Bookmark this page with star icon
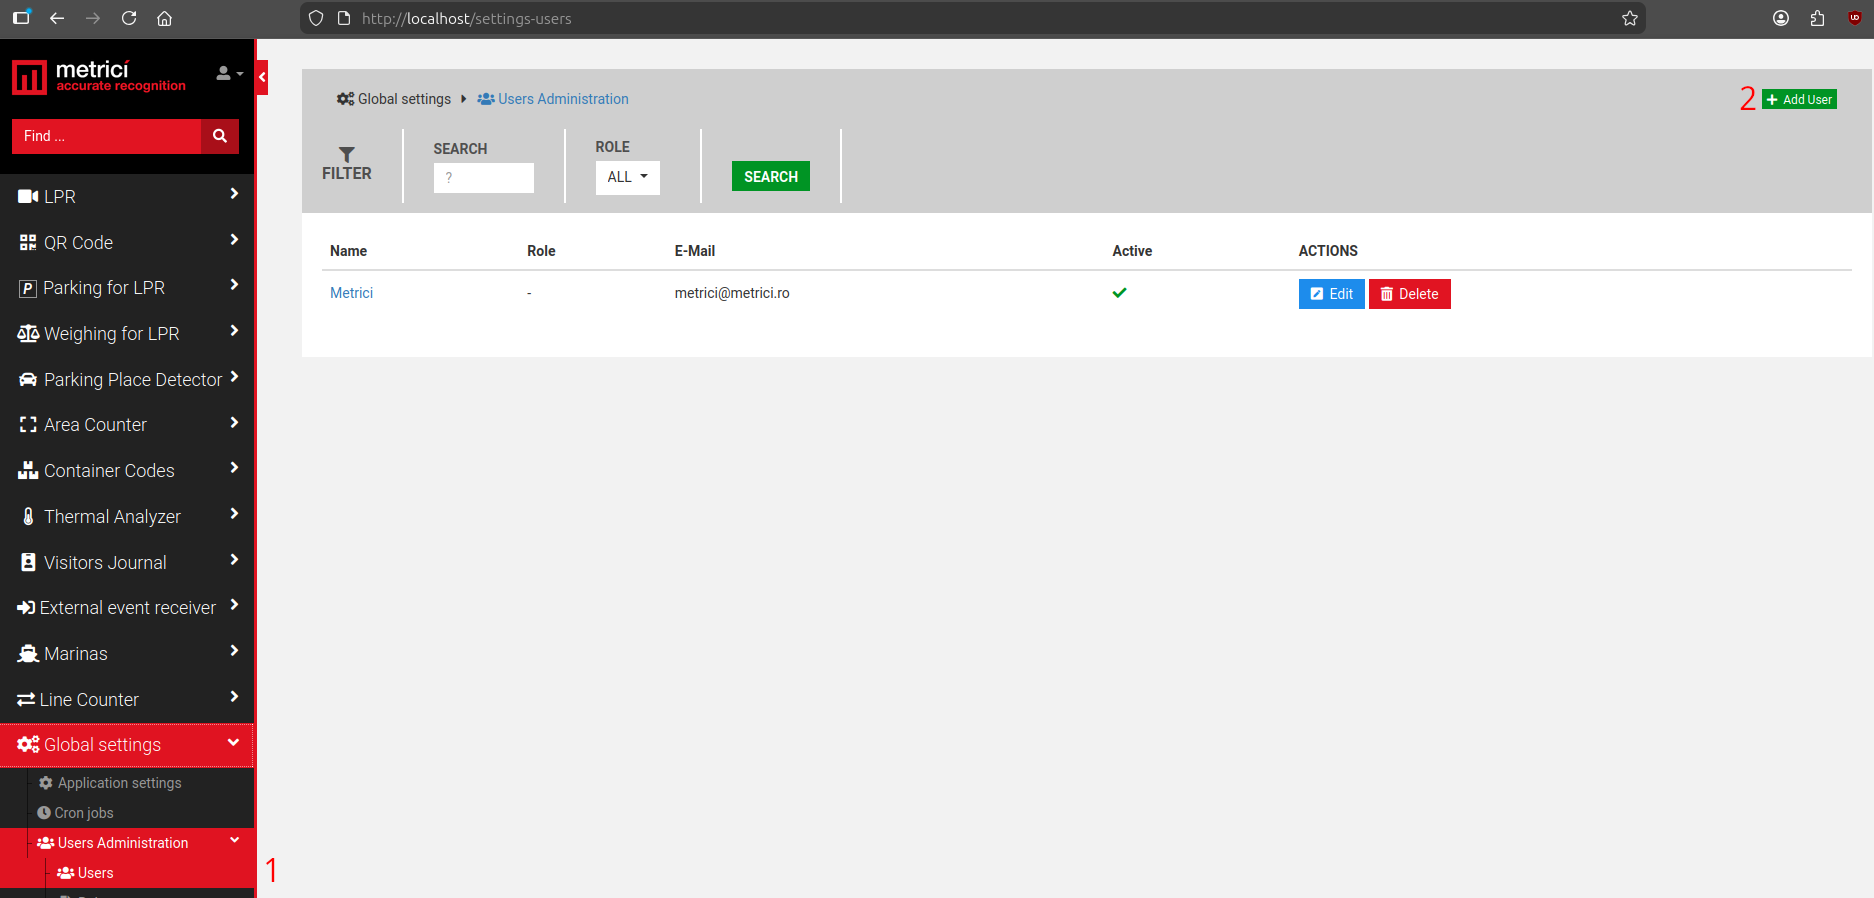This screenshot has height=898, width=1874. [x=1630, y=18]
